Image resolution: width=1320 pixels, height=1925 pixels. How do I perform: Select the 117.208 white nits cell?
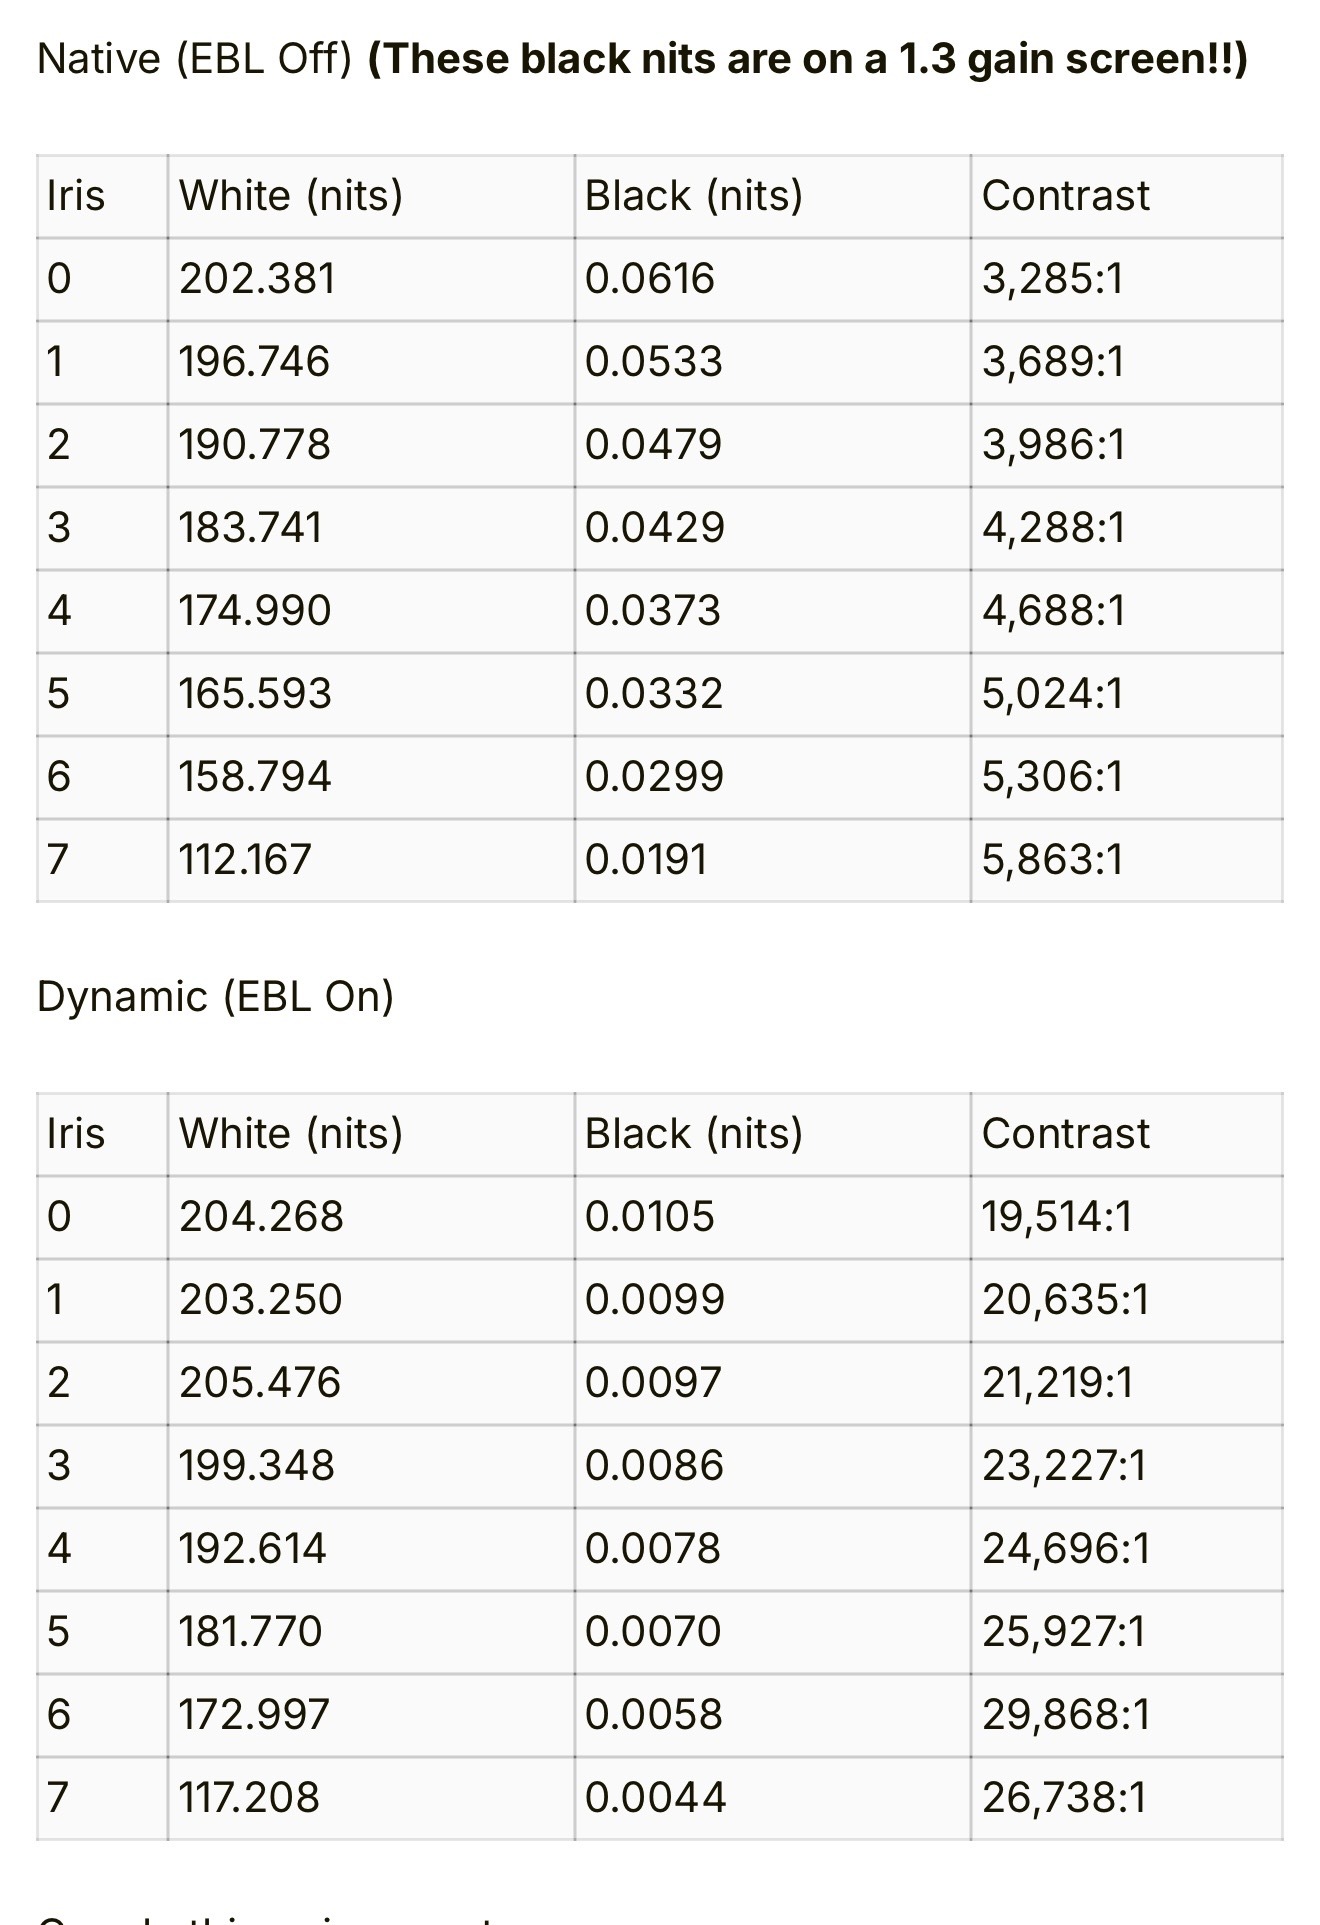(249, 1798)
